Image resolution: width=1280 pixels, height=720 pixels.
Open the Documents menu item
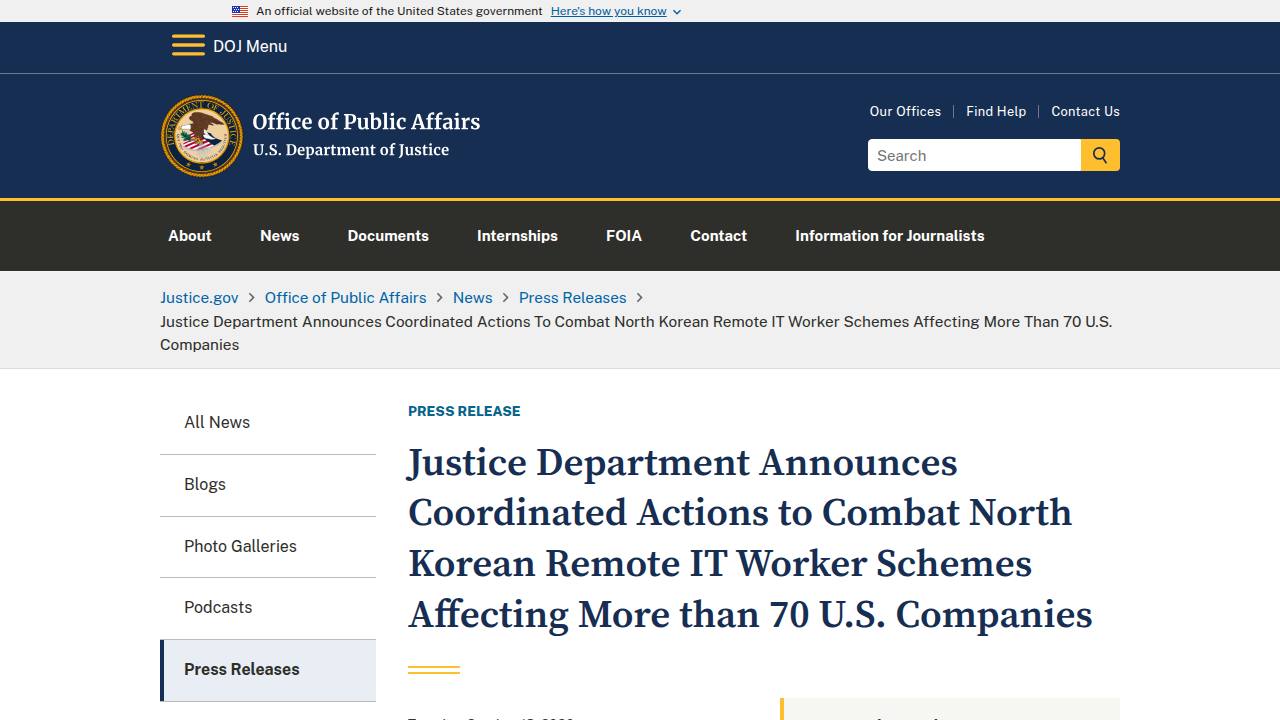pyautogui.click(x=388, y=236)
